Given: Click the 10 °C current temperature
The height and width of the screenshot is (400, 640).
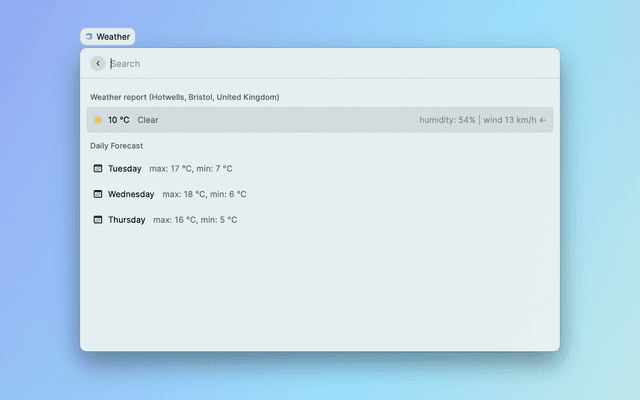Looking at the screenshot, I should (119, 120).
